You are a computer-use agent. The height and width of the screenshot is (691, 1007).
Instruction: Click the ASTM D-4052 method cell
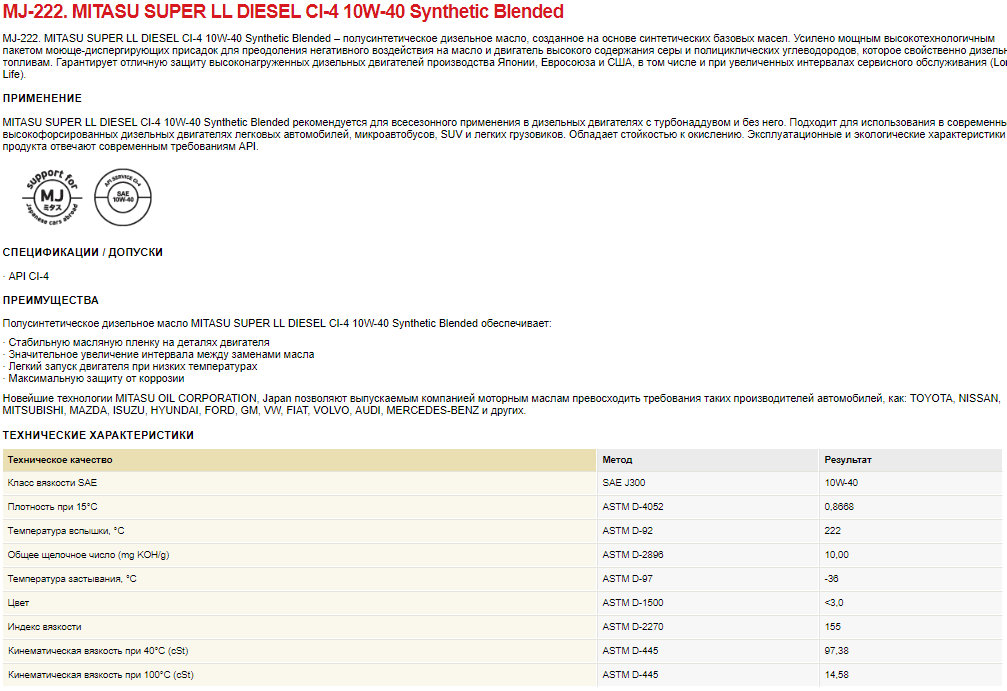coord(632,507)
